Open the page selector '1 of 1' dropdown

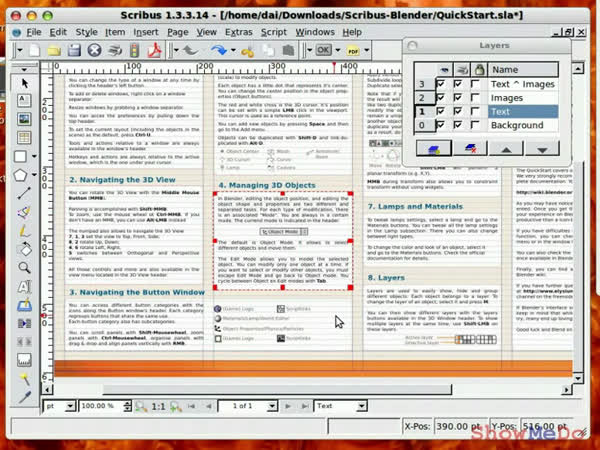[x=272, y=406]
